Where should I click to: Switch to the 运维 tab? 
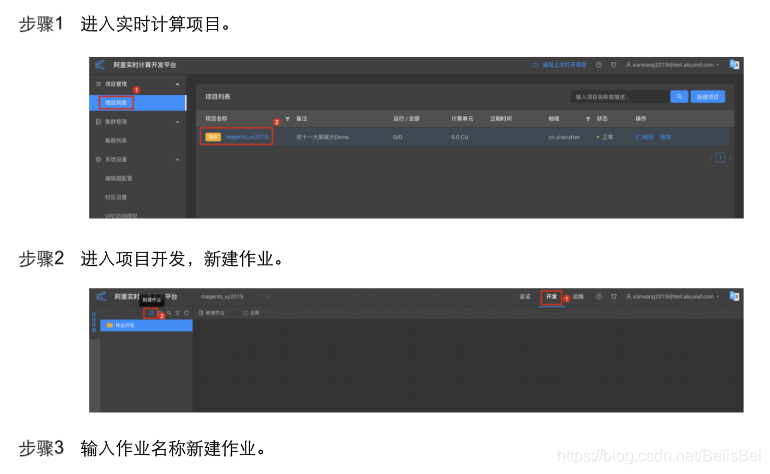click(578, 297)
